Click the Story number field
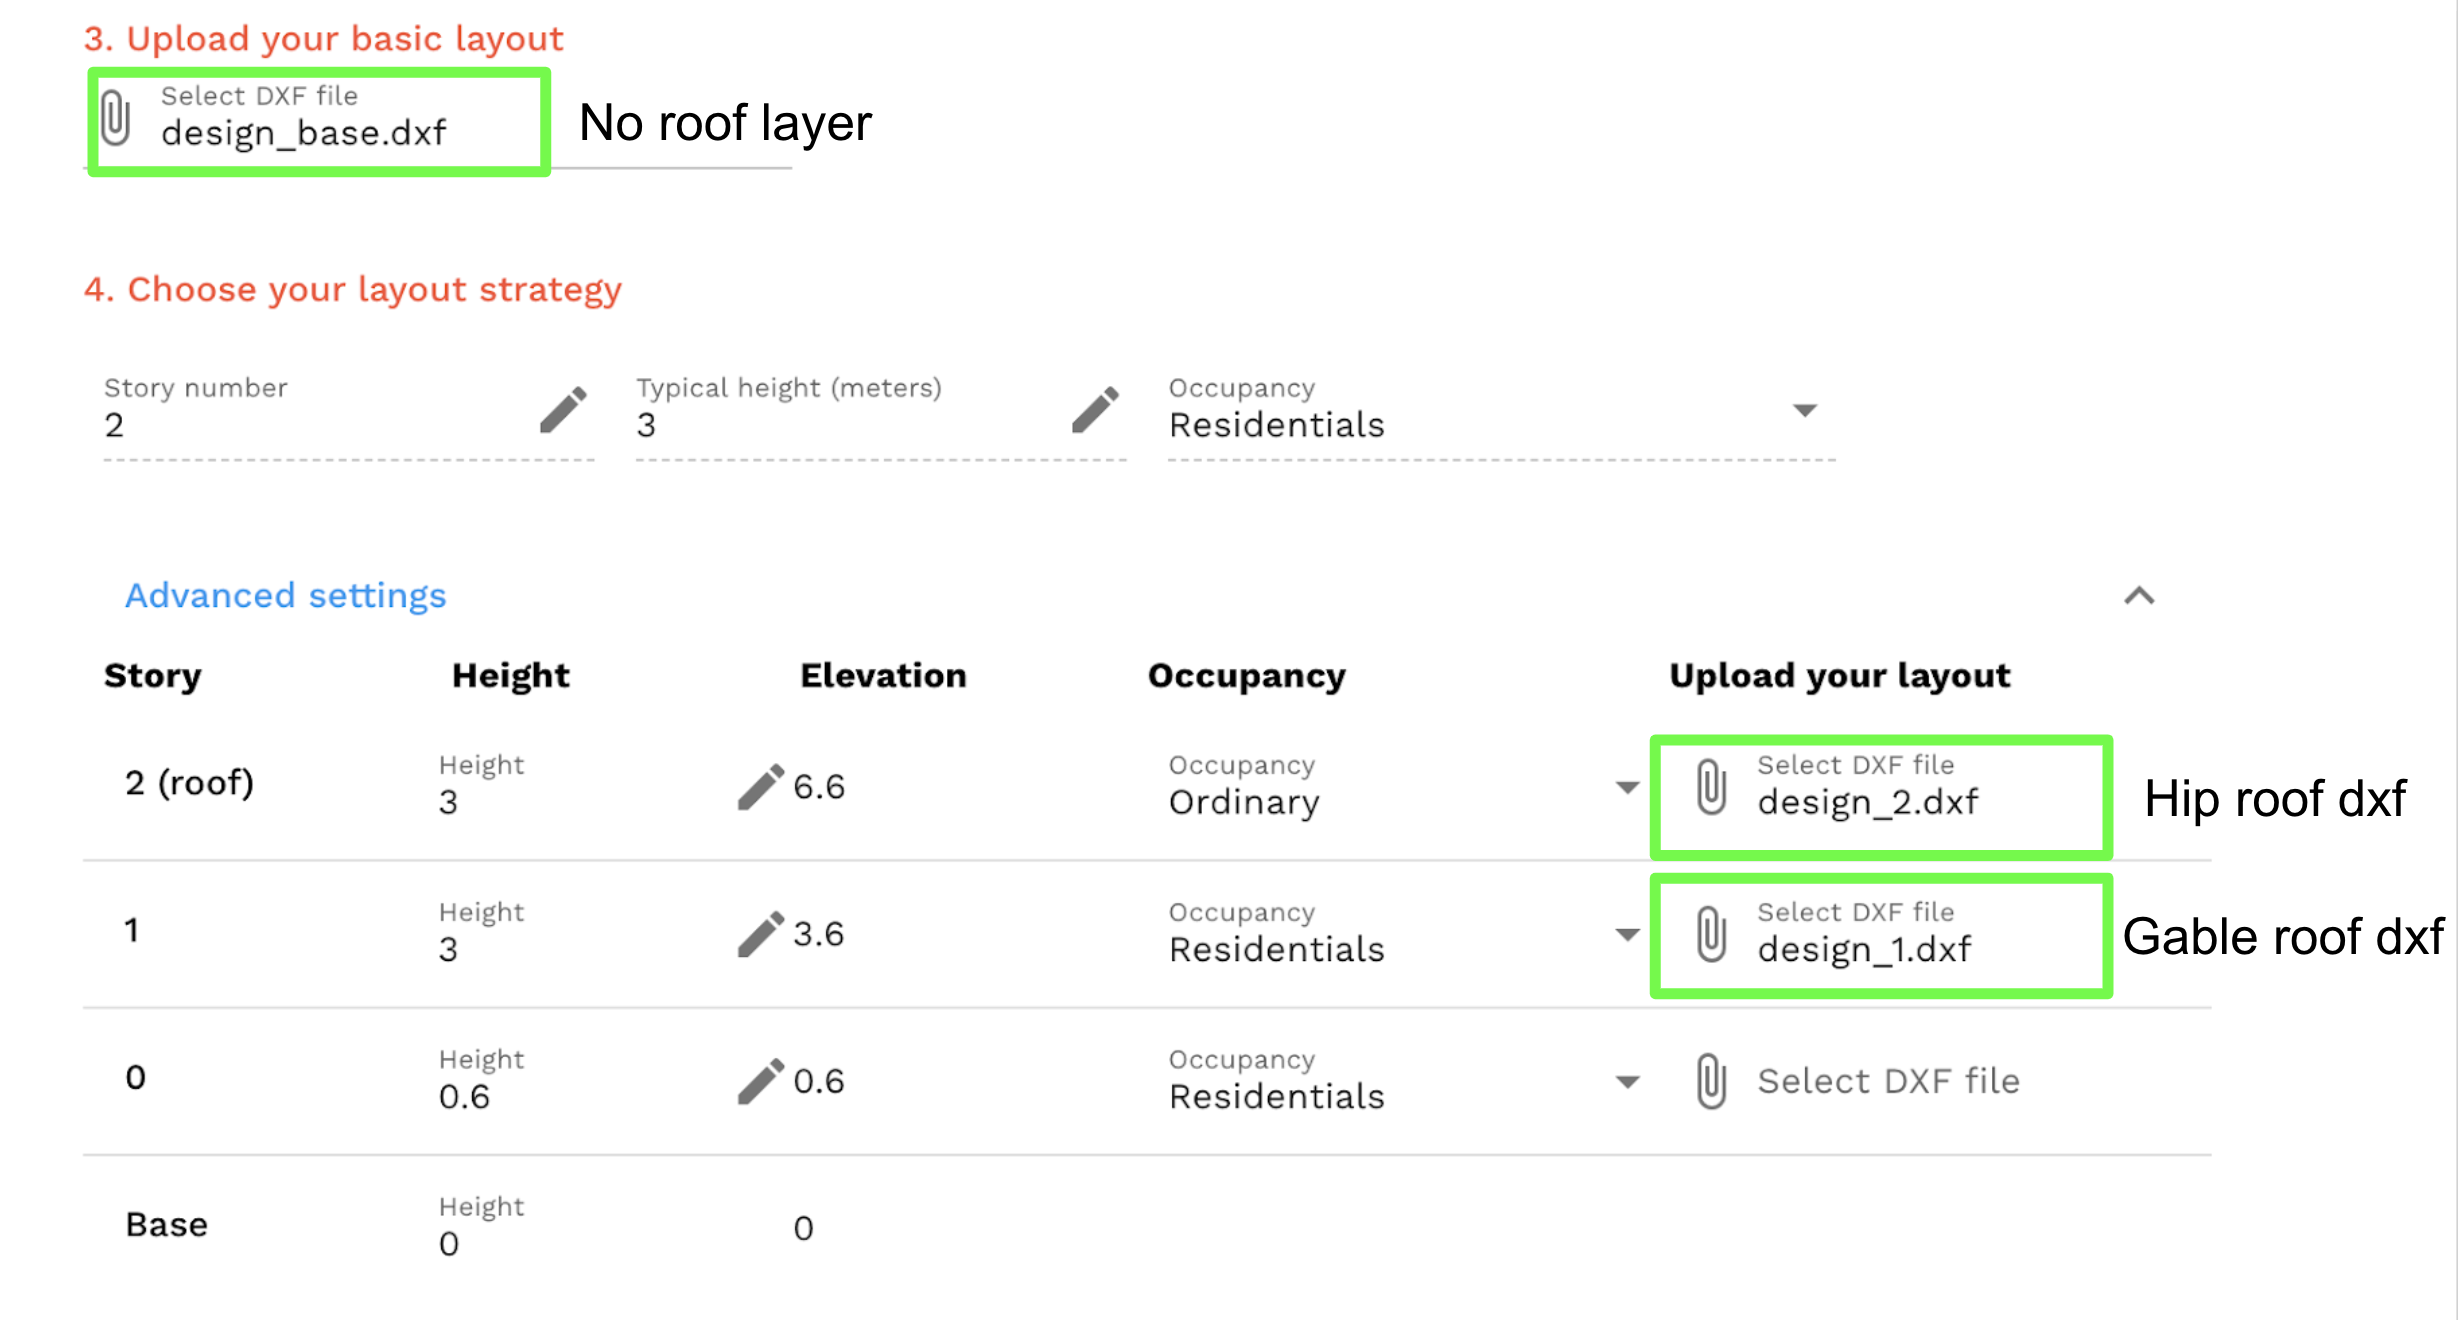The height and width of the screenshot is (1320, 2458). pos(310,425)
